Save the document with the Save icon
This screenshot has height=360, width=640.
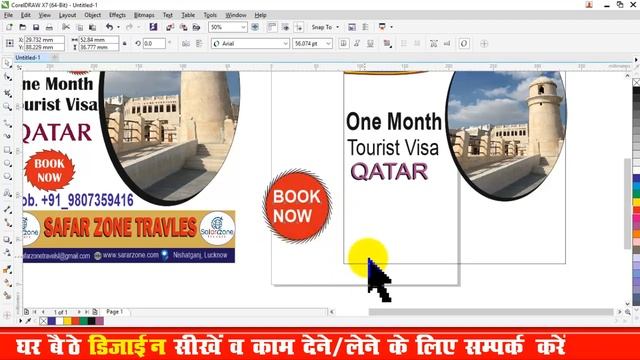tap(36, 27)
